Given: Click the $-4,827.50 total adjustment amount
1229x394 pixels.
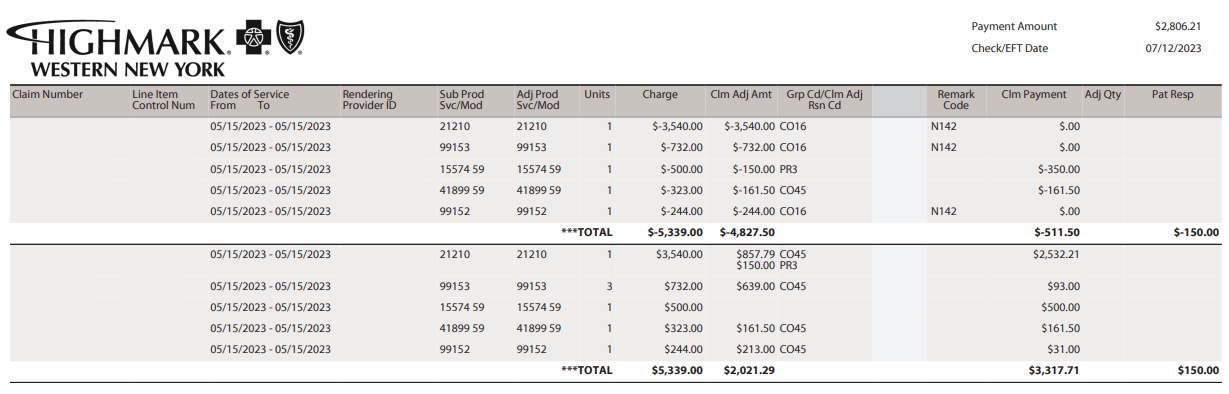Looking at the screenshot, I should (x=747, y=232).
